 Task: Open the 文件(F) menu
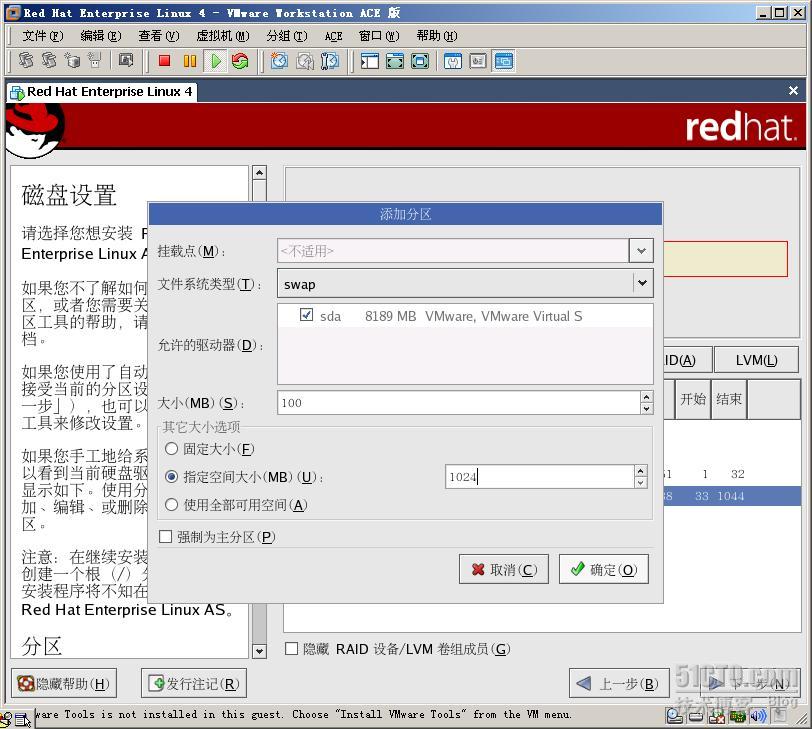click(x=42, y=36)
